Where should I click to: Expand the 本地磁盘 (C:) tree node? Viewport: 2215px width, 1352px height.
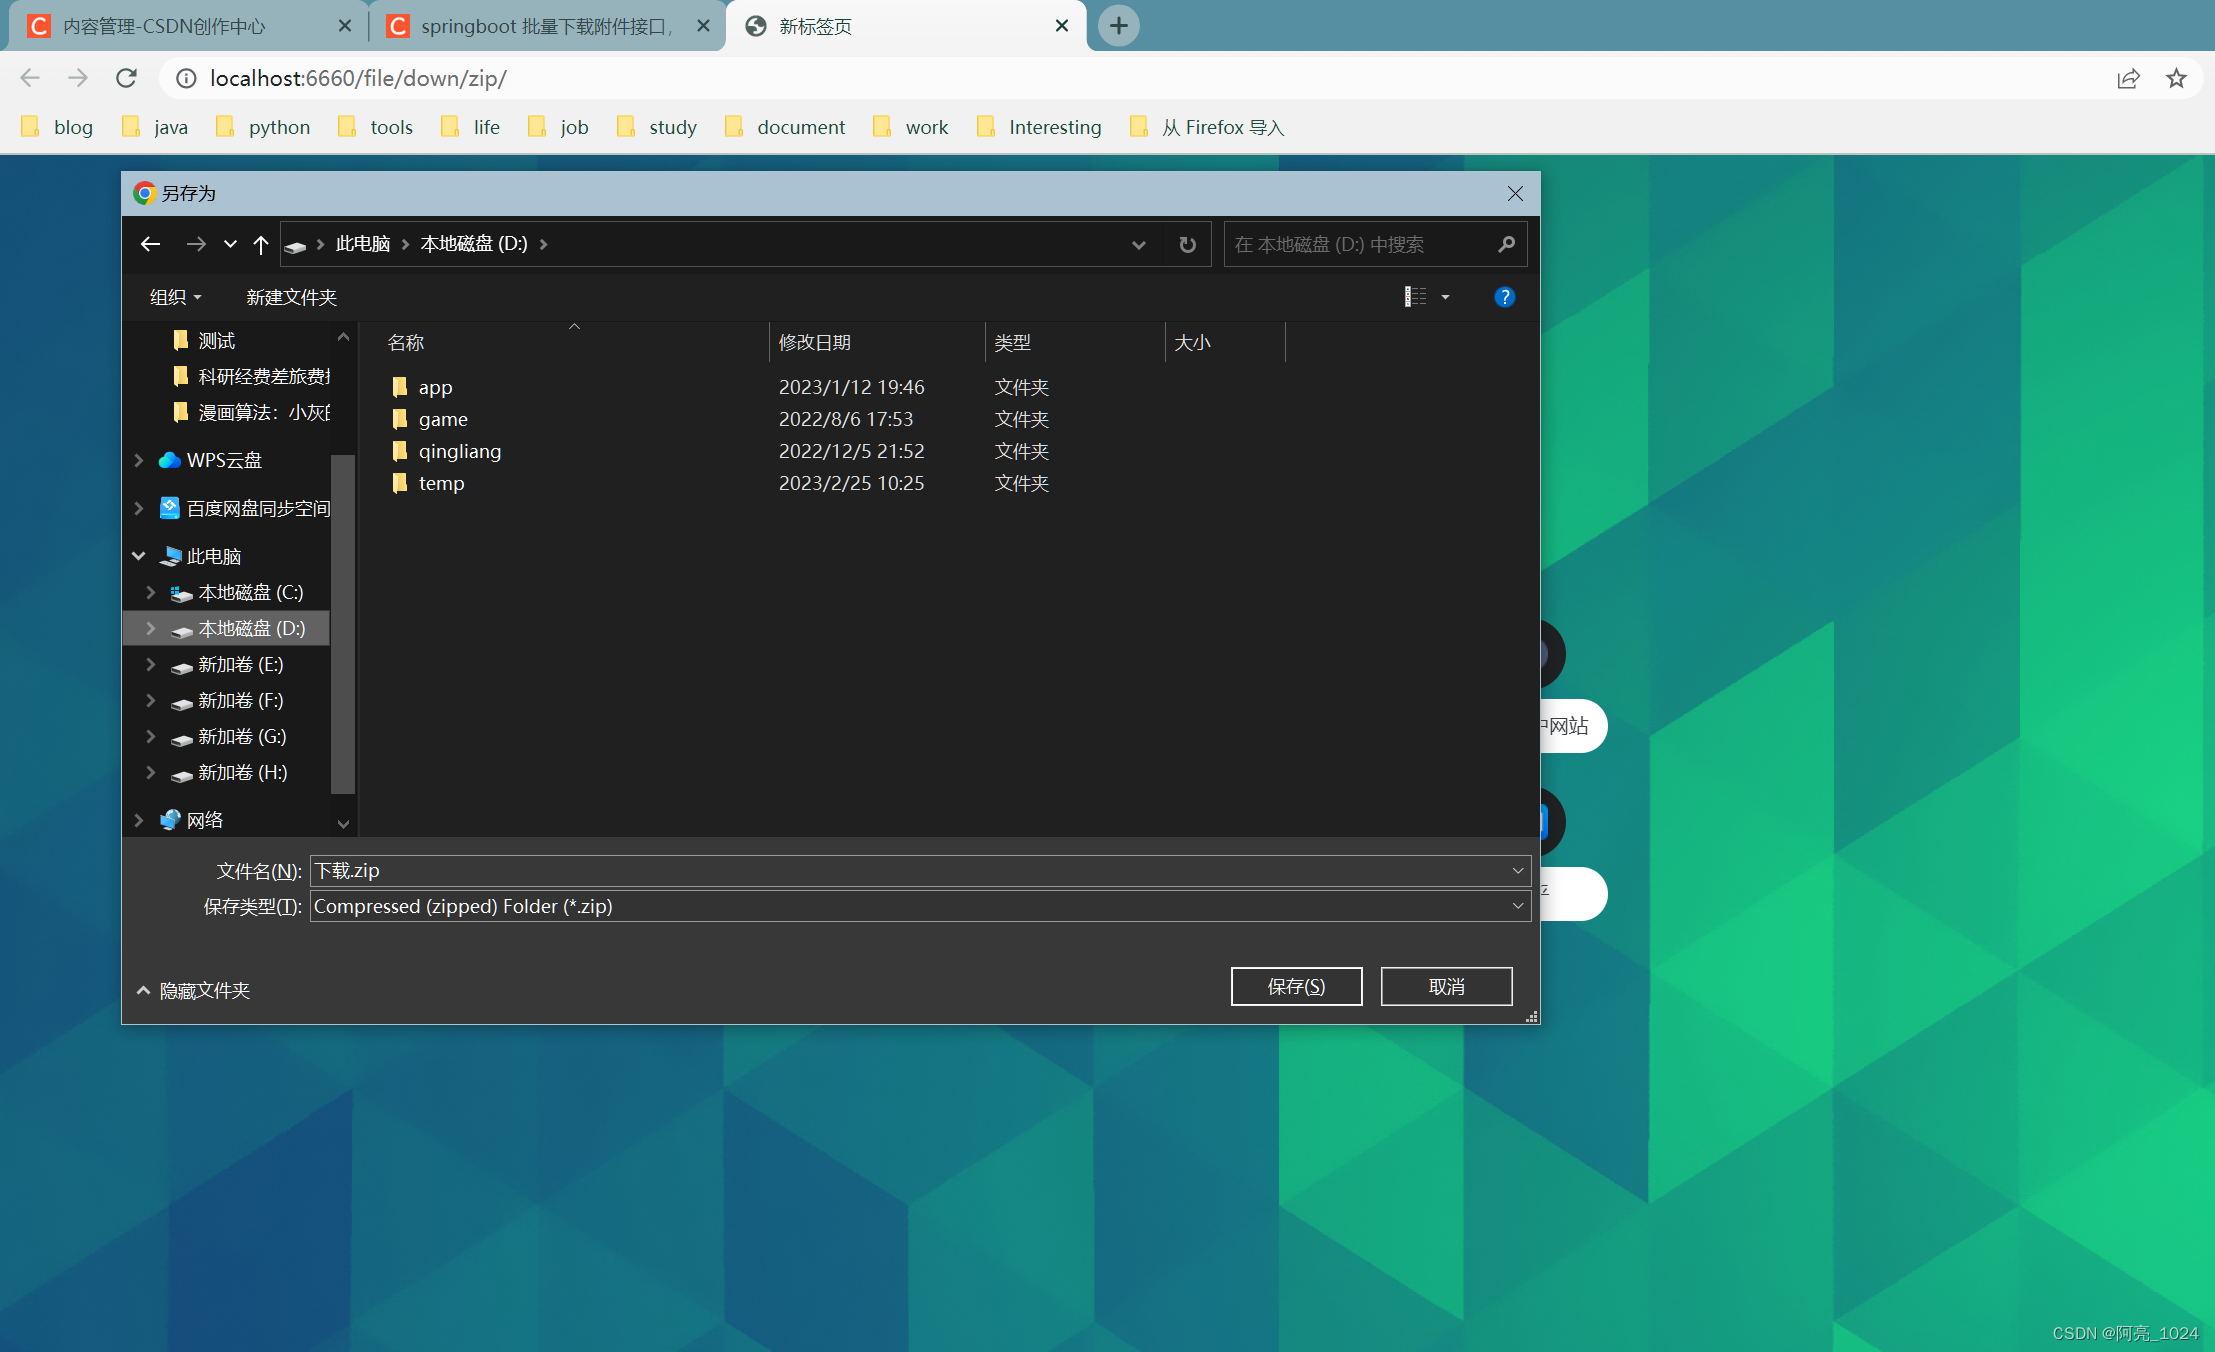pos(151,592)
